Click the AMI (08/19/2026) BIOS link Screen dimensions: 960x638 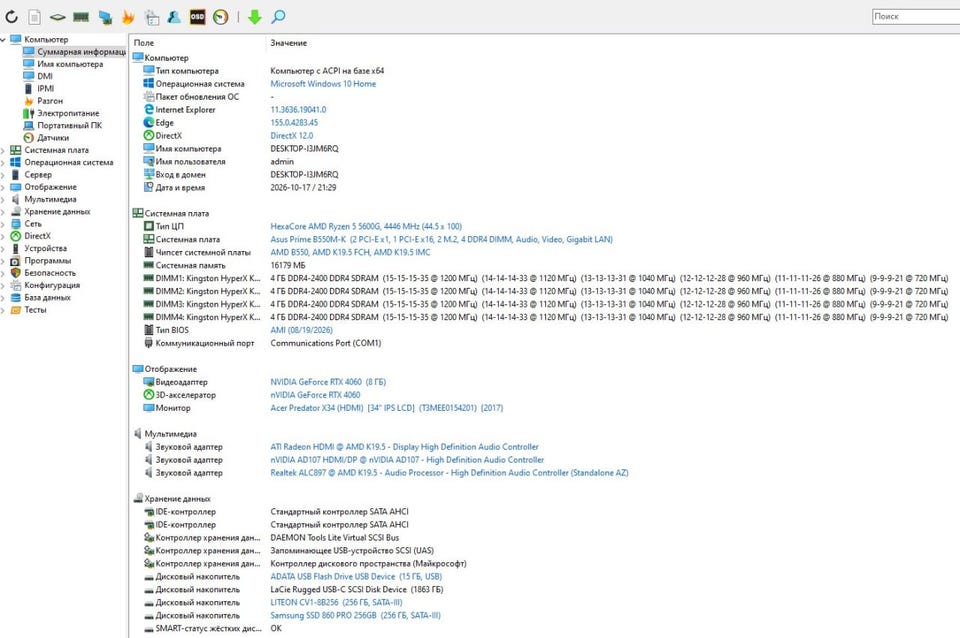[x=302, y=330]
